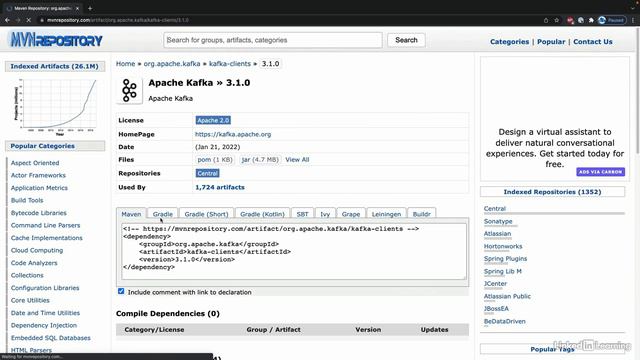The width and height of the screenshot is (640, 360).
Task: Click the share icon in address bar
Action: pos(546,20)
